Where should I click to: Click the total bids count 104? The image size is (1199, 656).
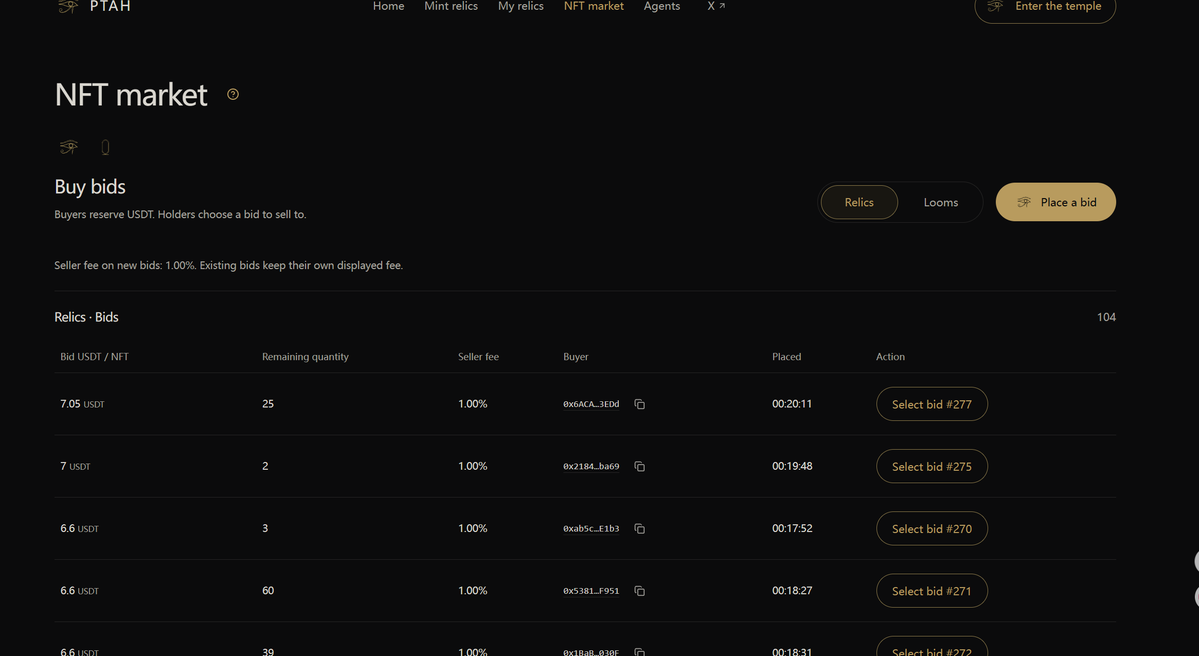pyautogui.click(x=1106, y=317)
